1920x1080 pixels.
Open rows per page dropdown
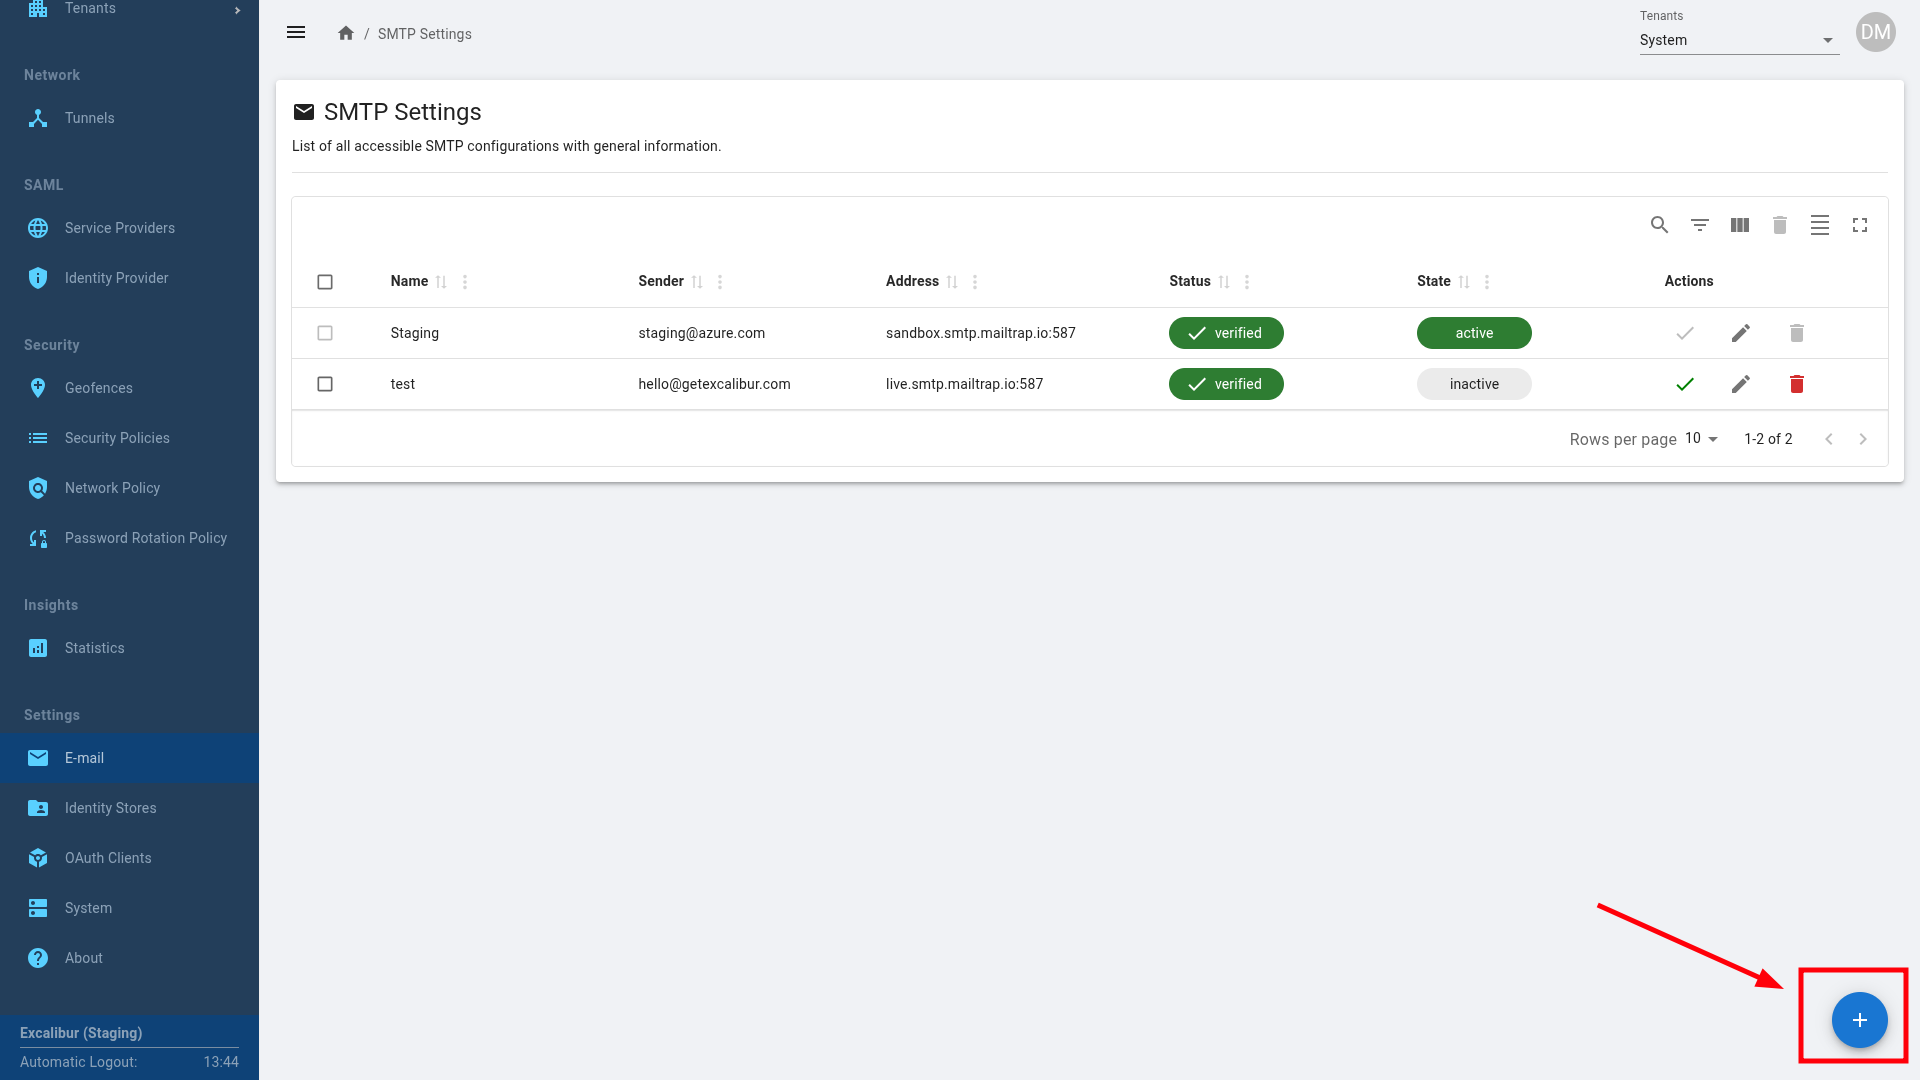[1700, 439]
